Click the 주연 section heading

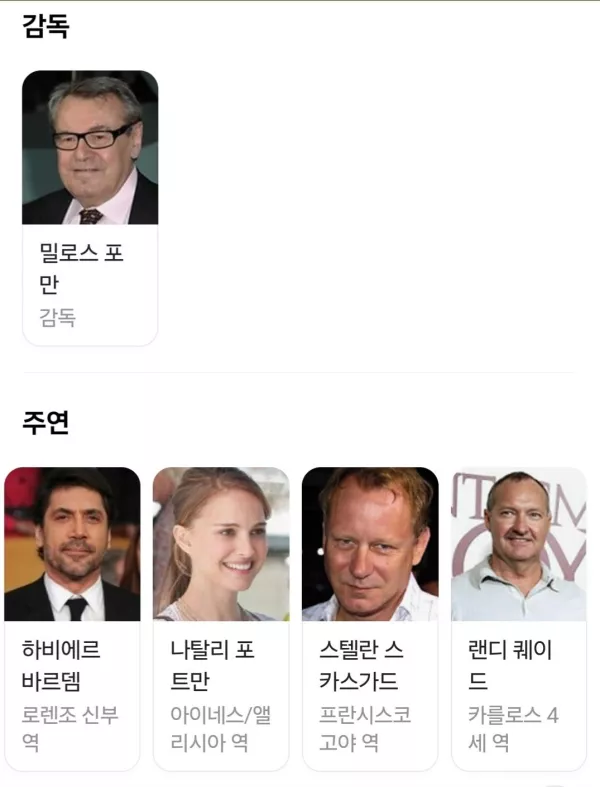click(46, 423)
